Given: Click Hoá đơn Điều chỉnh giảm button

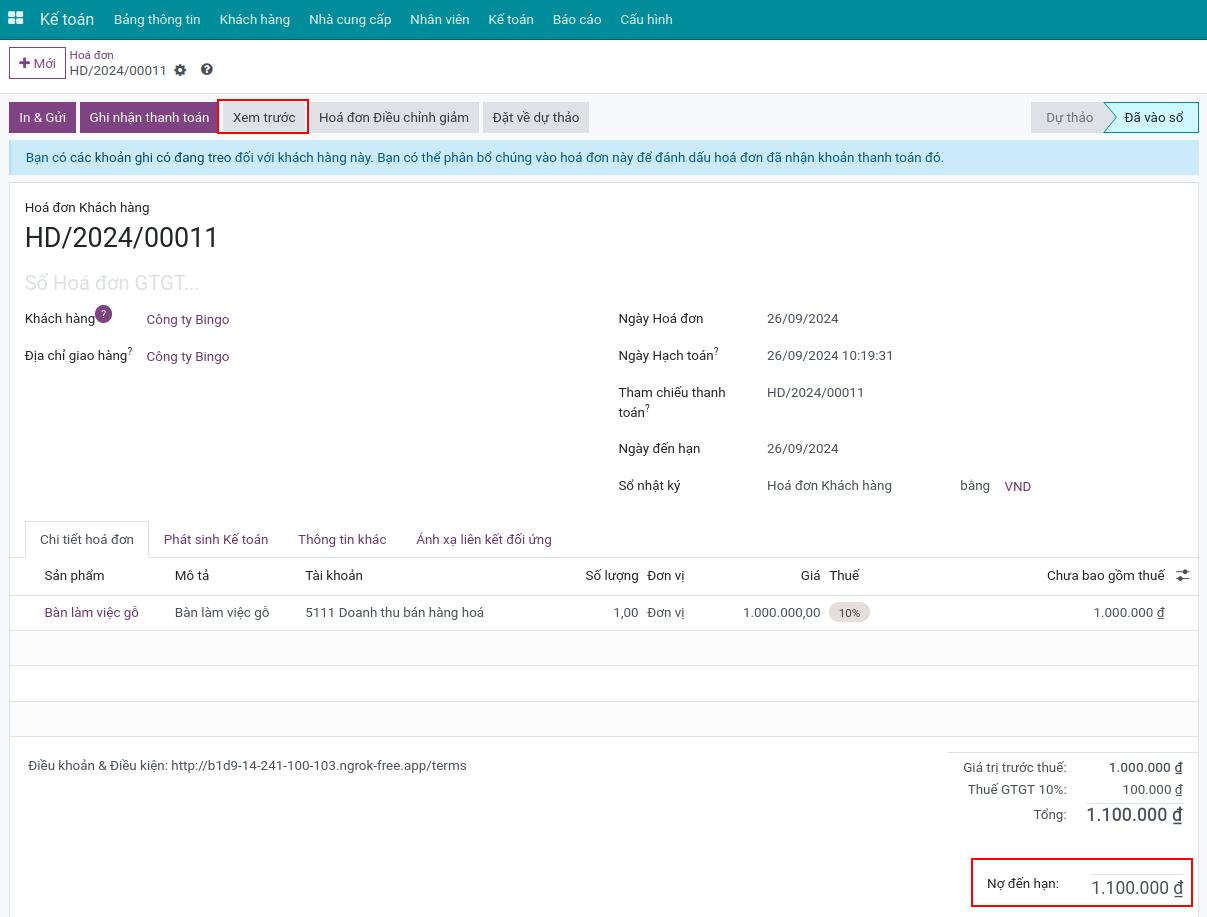Looking at the screenshot, I should (394, 117).
